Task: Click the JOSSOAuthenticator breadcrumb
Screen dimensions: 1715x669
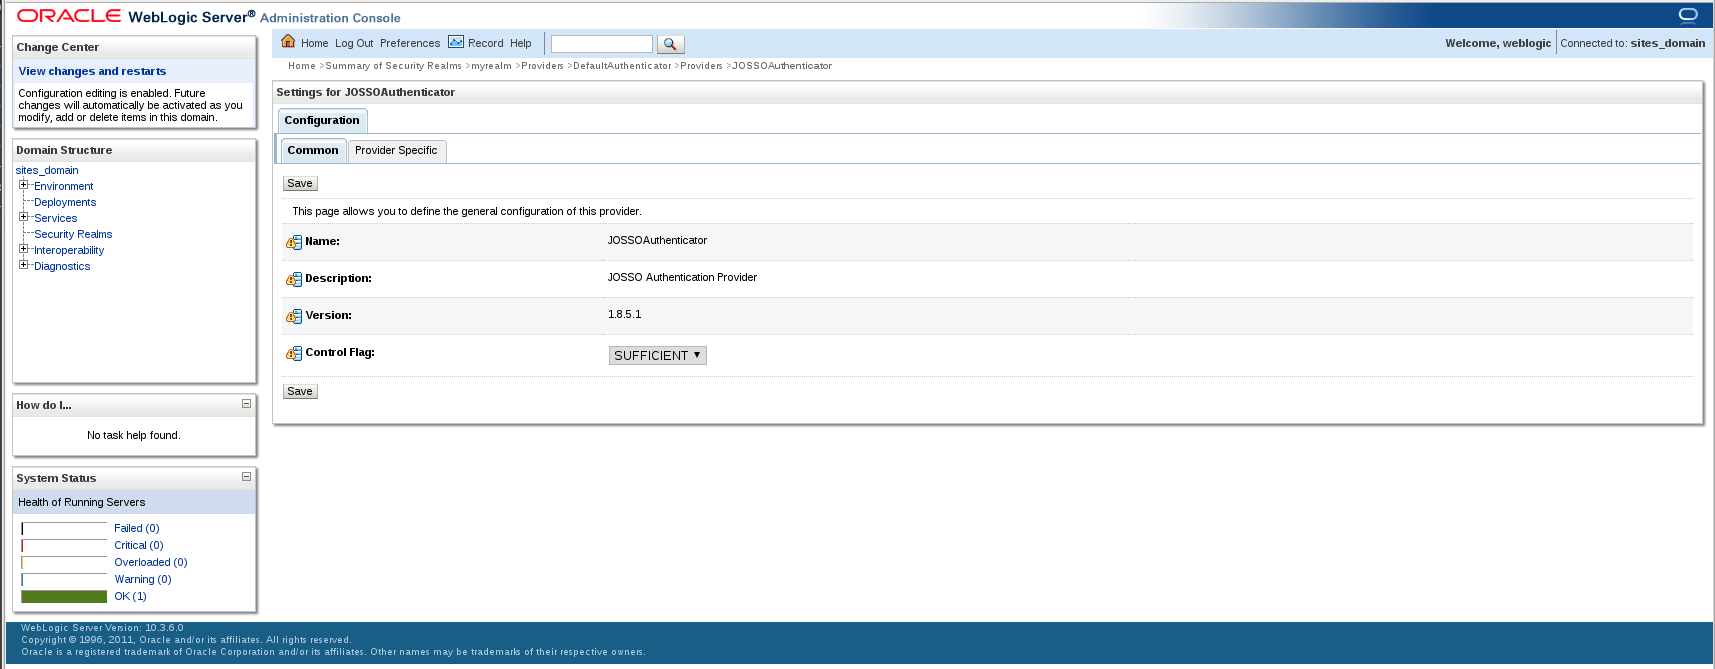Action: [x=782, y=66]
